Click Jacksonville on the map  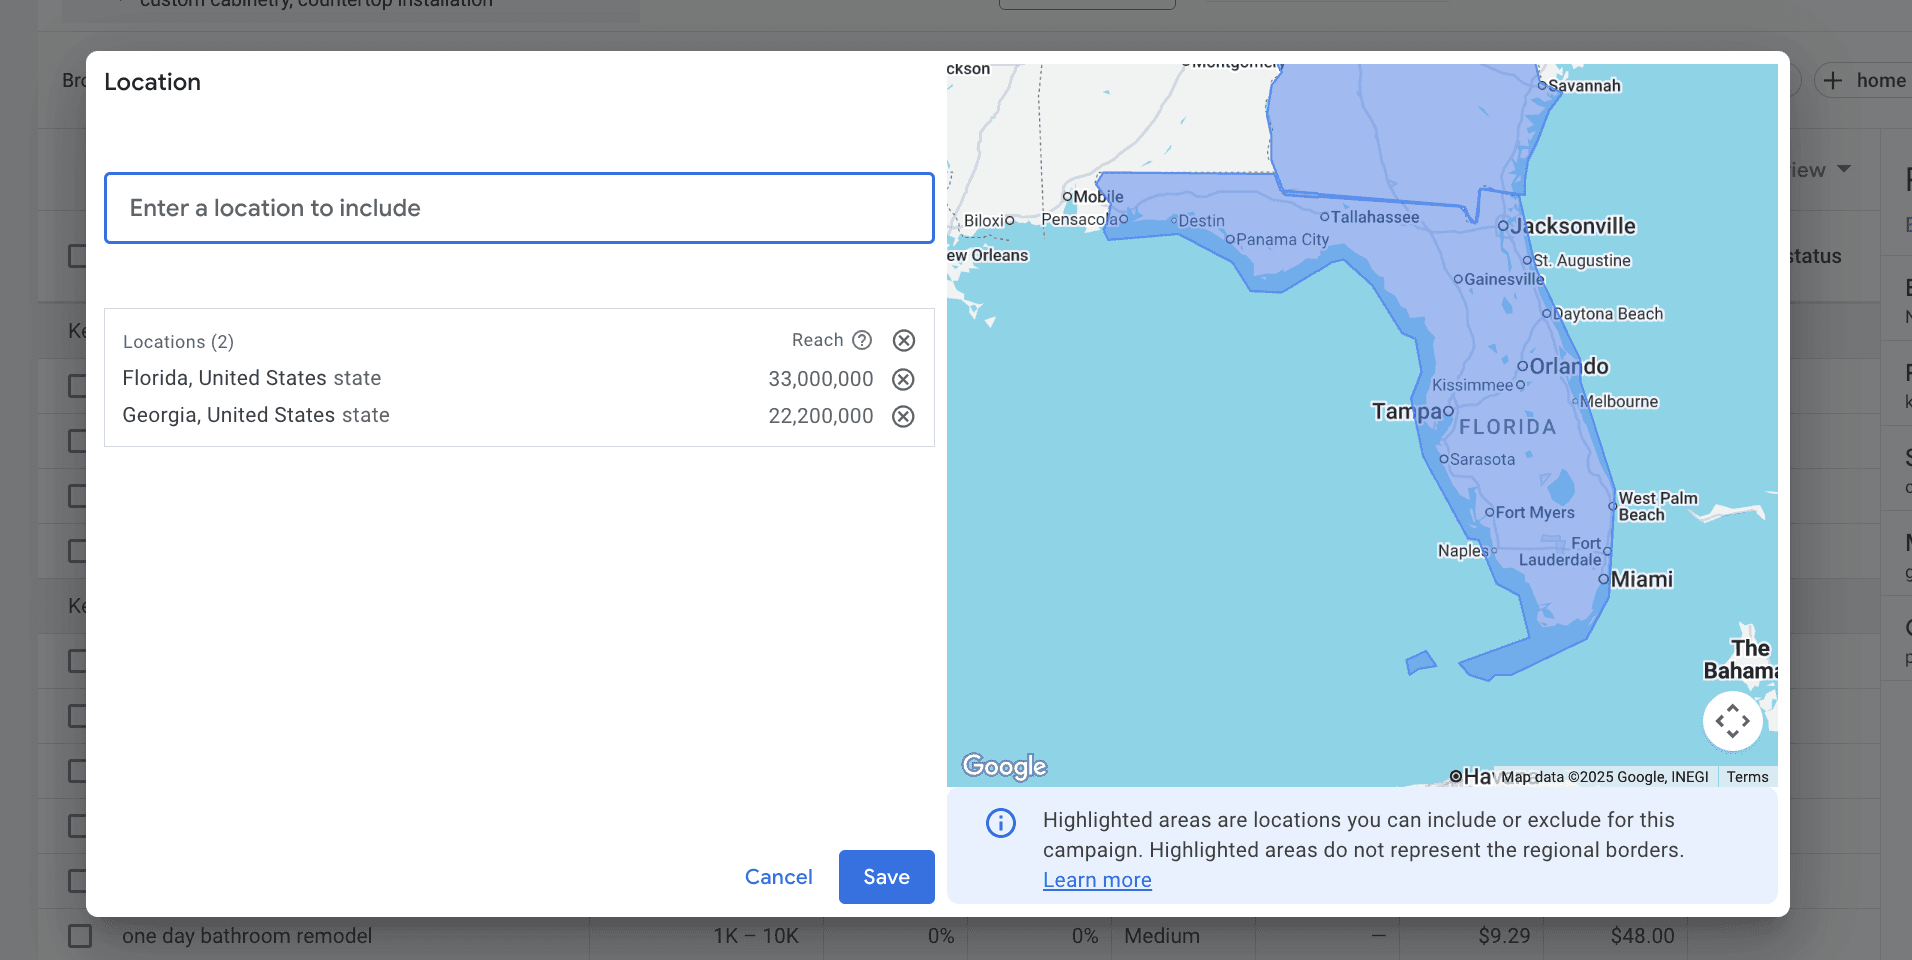pyautogui.click(x=1572, y=226)
